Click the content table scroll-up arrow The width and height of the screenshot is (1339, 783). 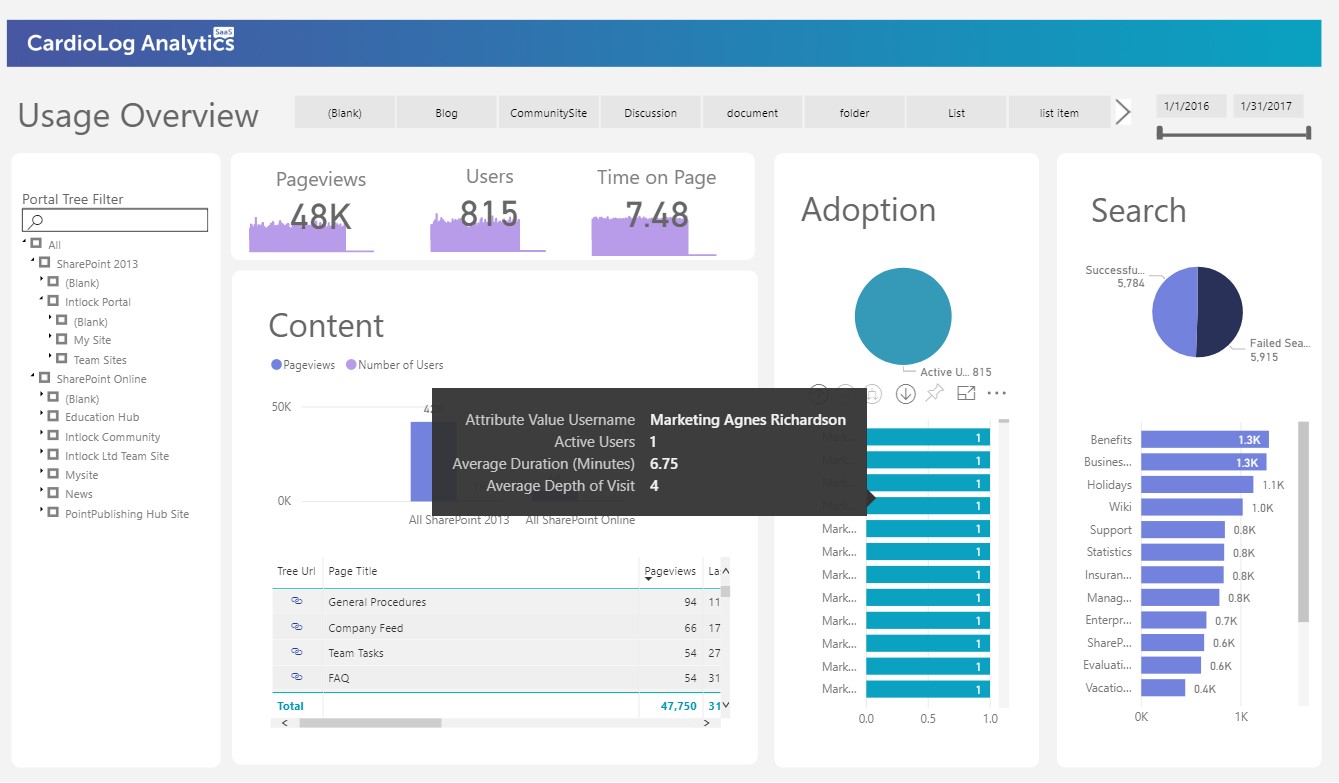click(x=726, y=571)
